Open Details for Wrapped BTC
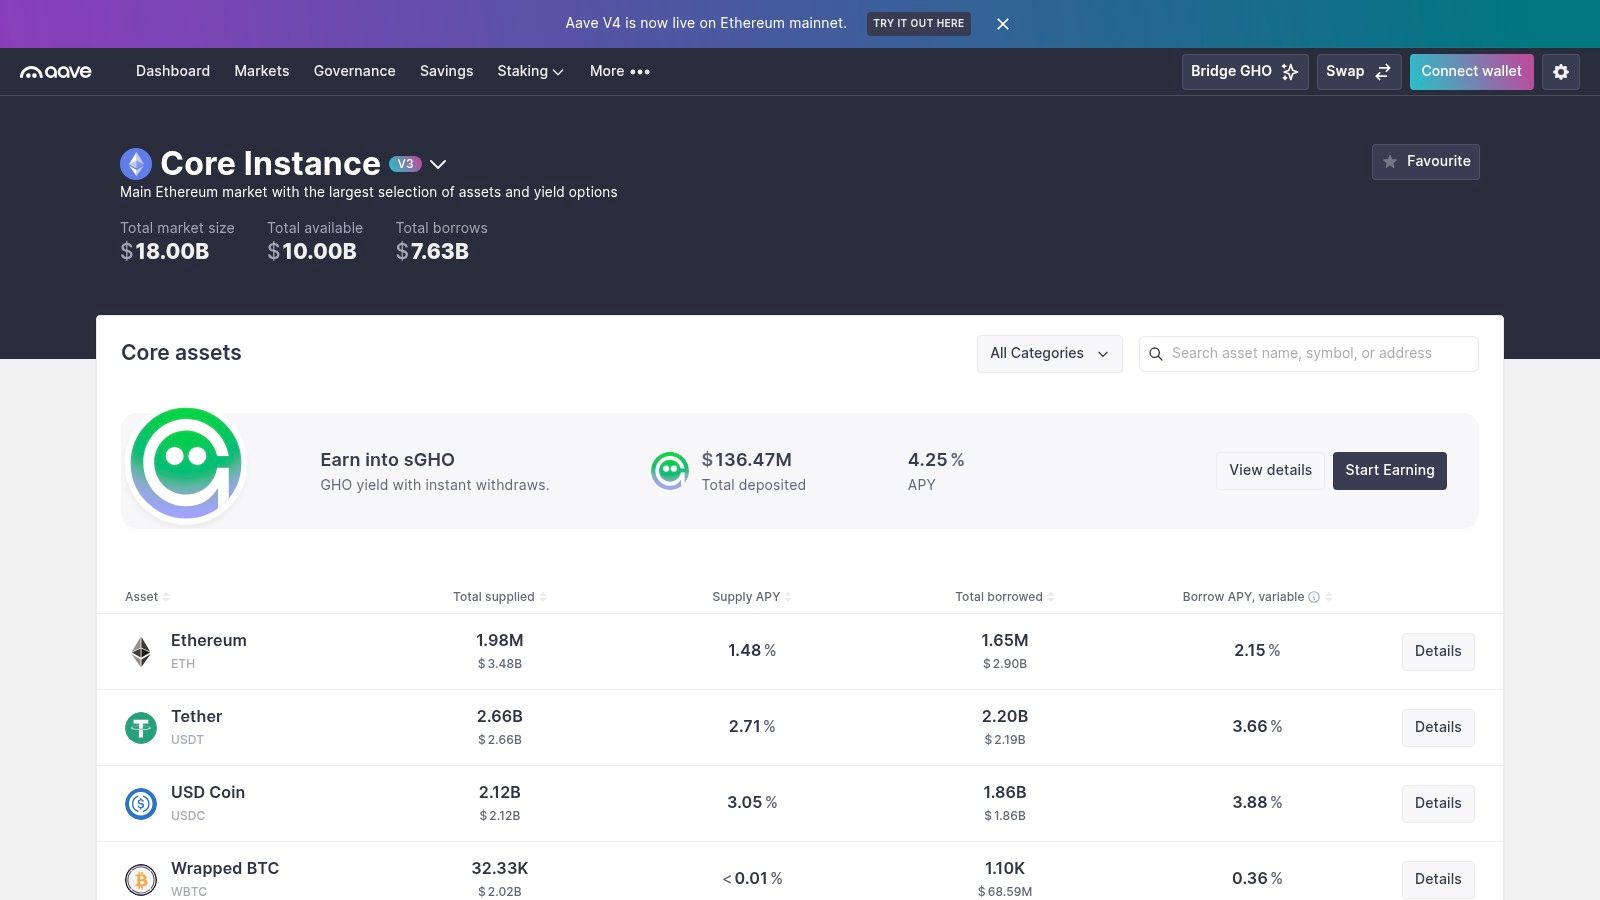The image size is (1600, 900). click(1438, 880)
